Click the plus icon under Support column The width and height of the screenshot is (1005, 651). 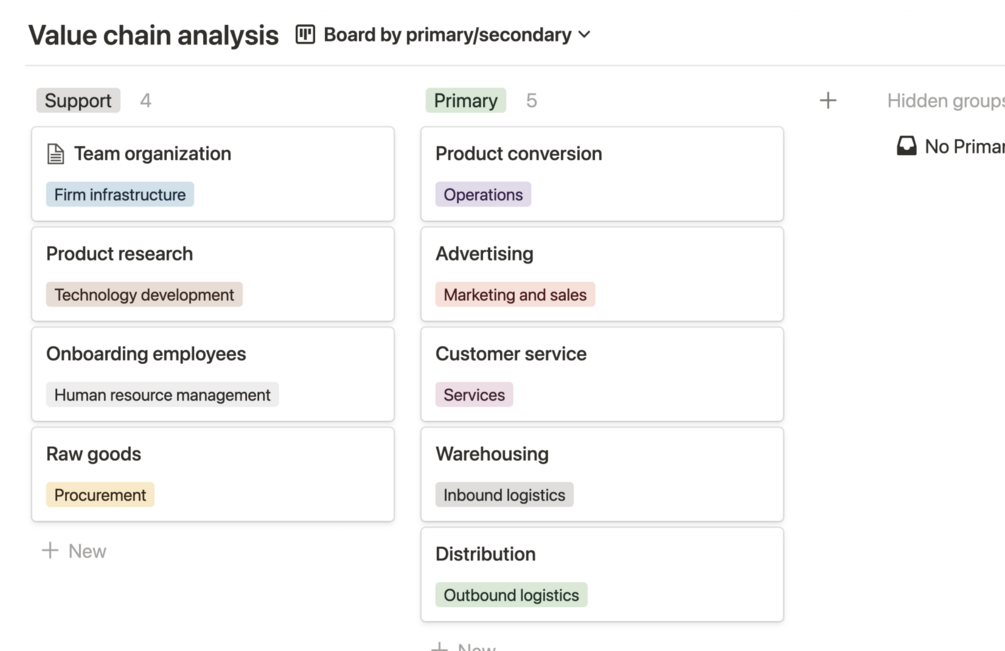[50, 551]
